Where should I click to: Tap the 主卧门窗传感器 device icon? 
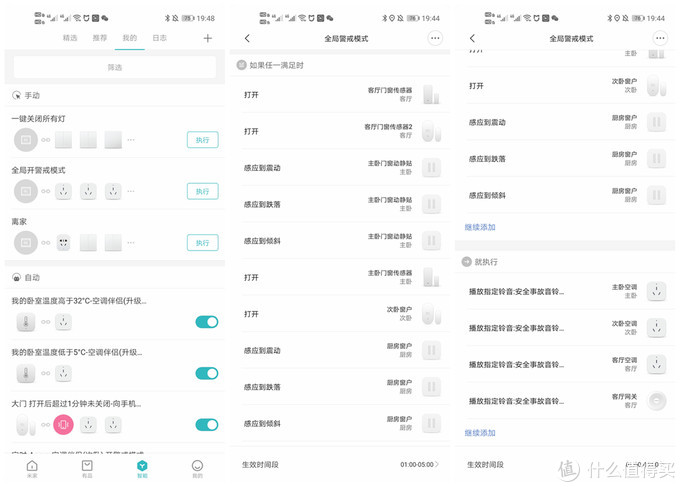[x=432, y=278]
